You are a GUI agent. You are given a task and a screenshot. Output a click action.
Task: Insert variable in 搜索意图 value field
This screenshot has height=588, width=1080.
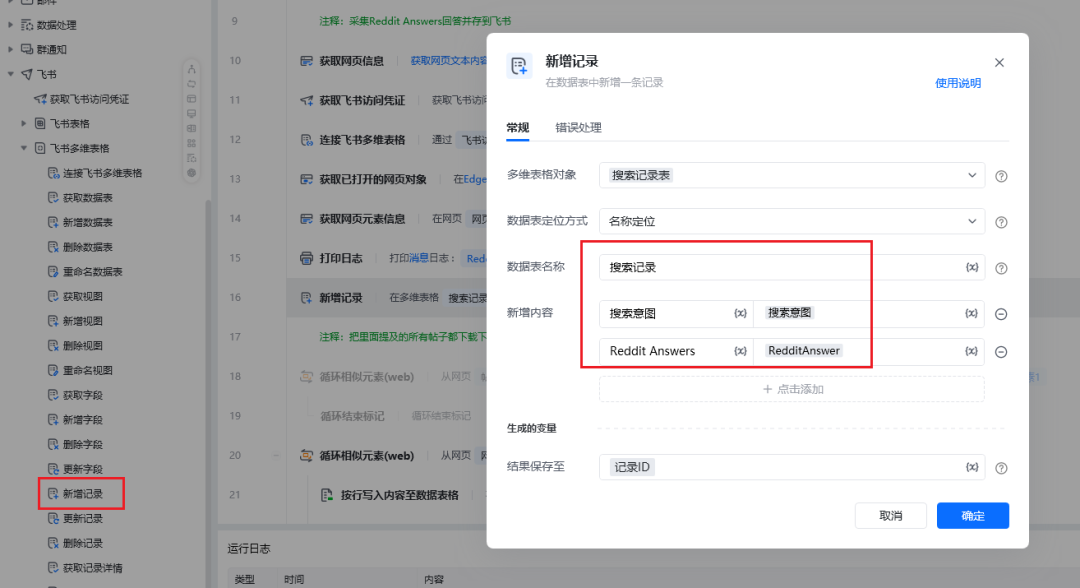coord(971,313)
